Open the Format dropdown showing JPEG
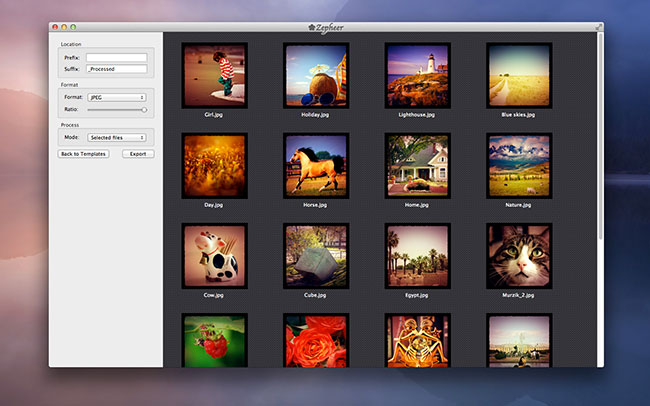 (116, 97)
